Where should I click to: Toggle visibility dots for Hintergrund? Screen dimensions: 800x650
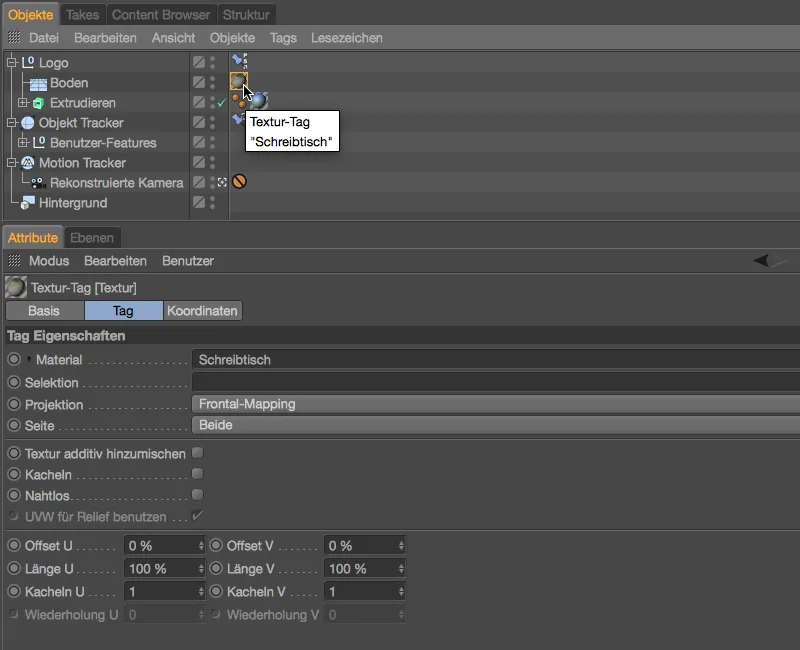point(213,203)
